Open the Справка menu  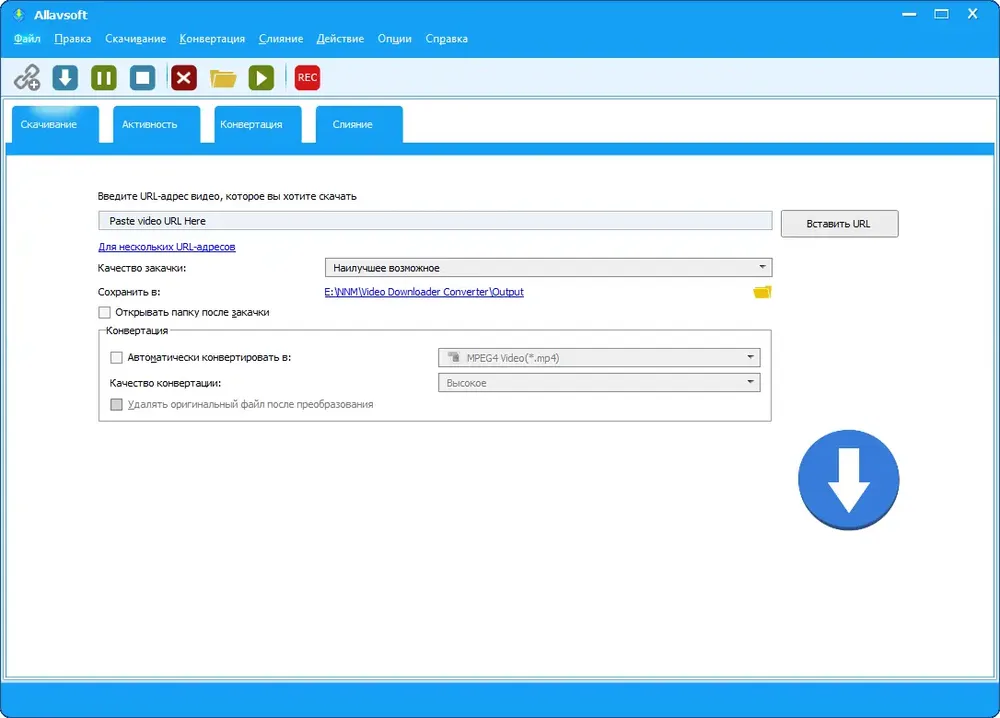point(446,39)
